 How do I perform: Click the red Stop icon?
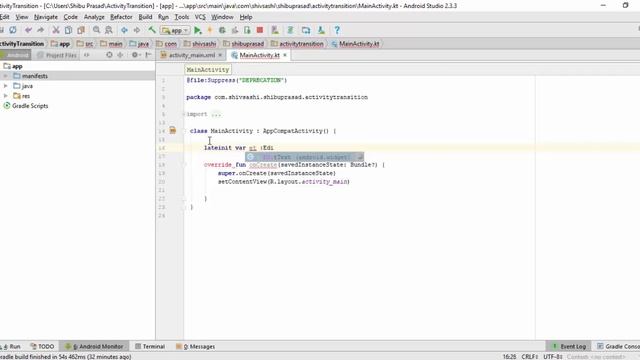[260, 30]
